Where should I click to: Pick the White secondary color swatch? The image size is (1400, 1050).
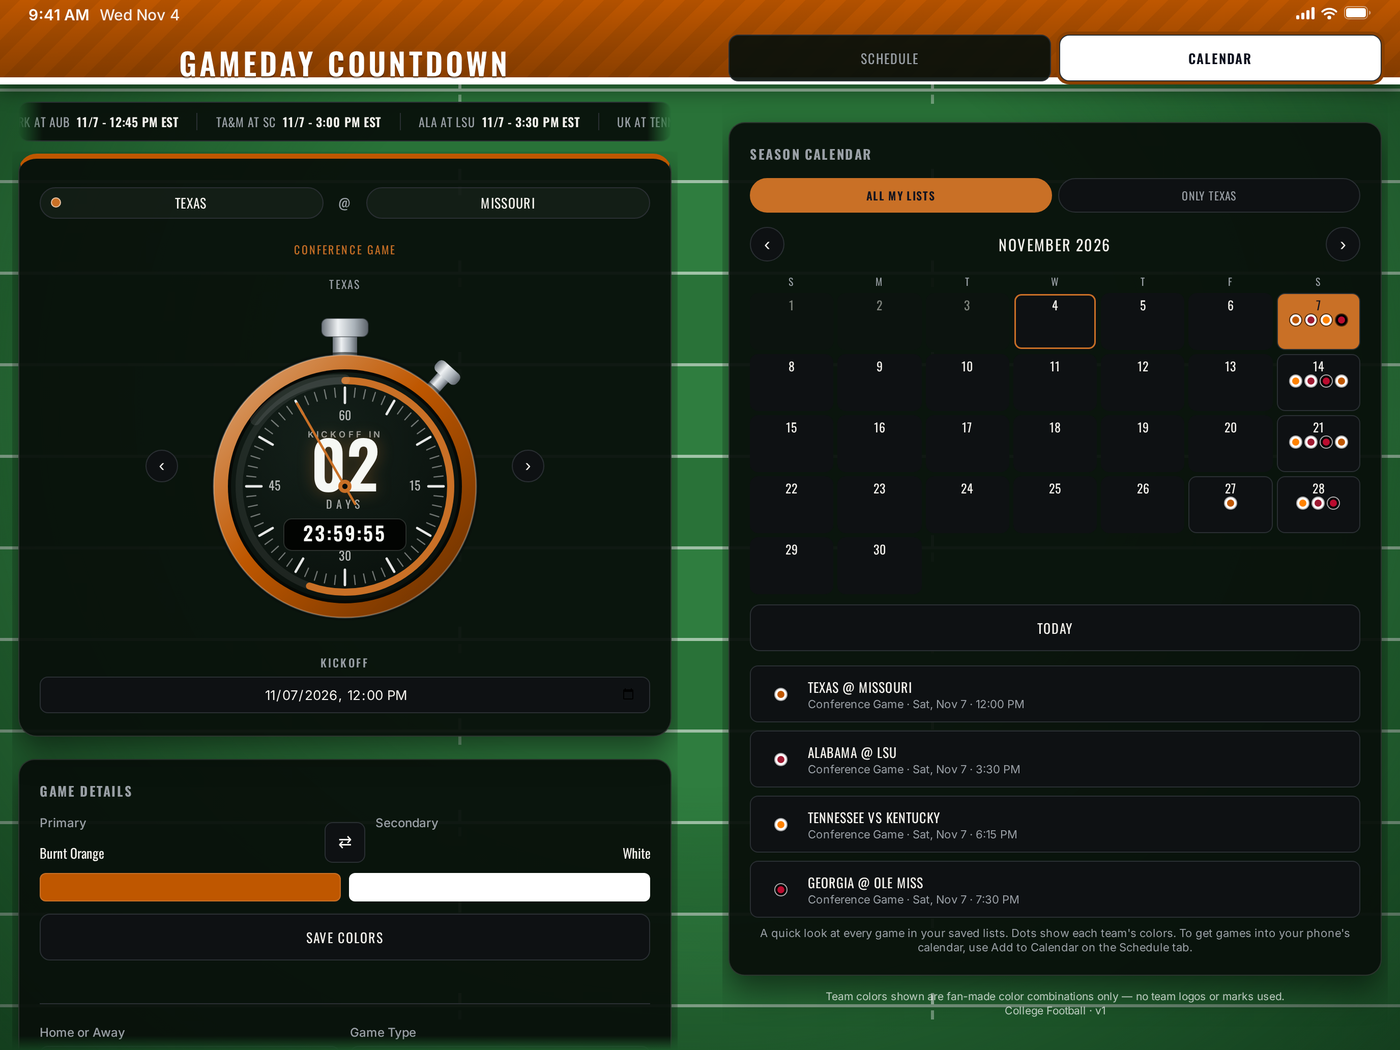(x=500, y=887)
